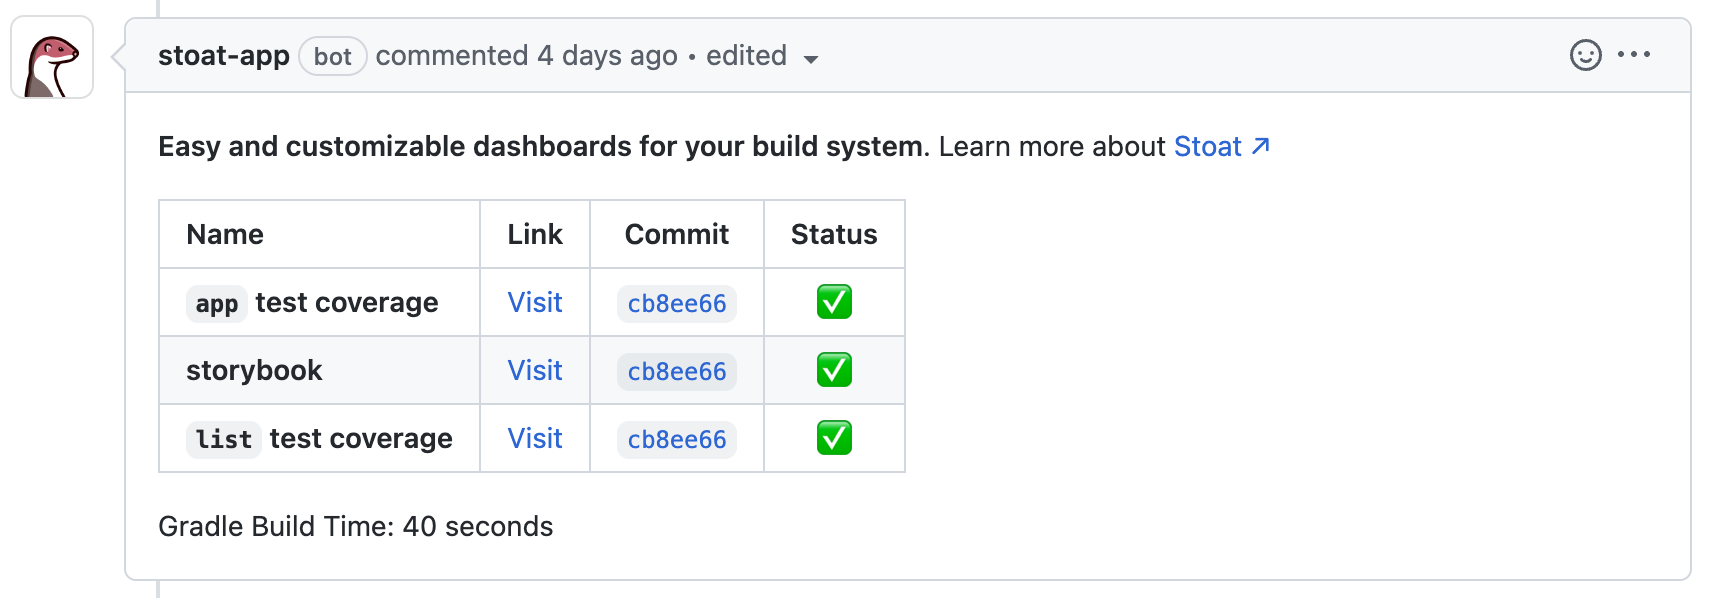Open the comment options ellipsis menu

[x=1634, y=55]
